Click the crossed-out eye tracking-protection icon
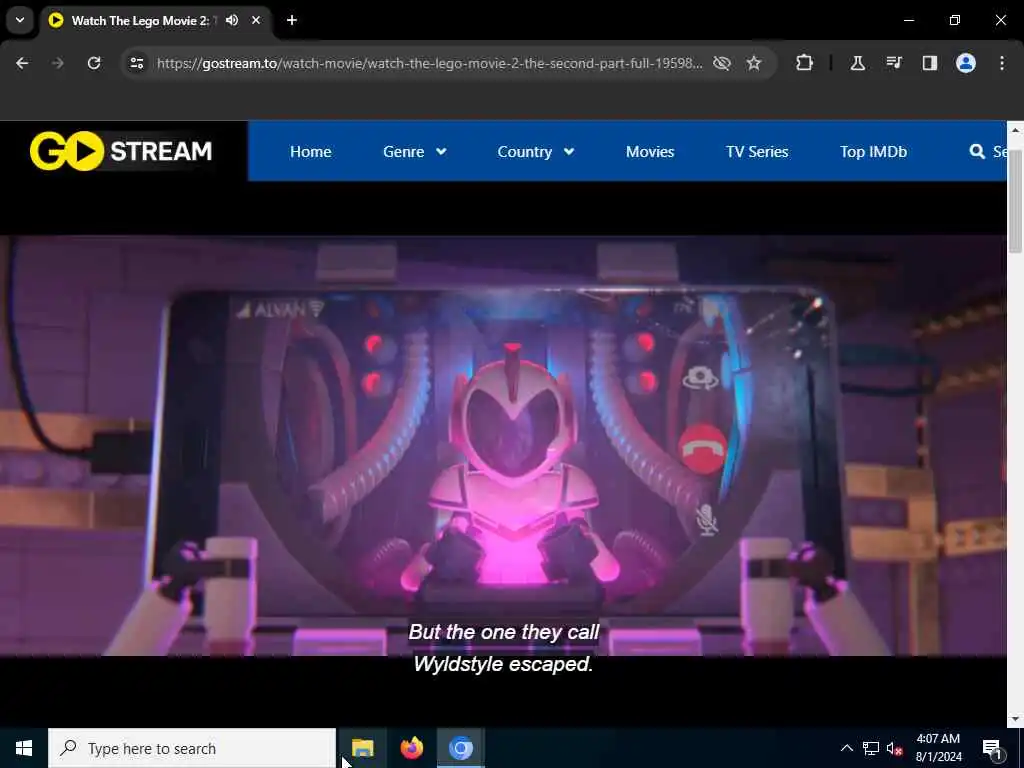Viewport: 1024px width, 768px height. [x=722, y=63]
